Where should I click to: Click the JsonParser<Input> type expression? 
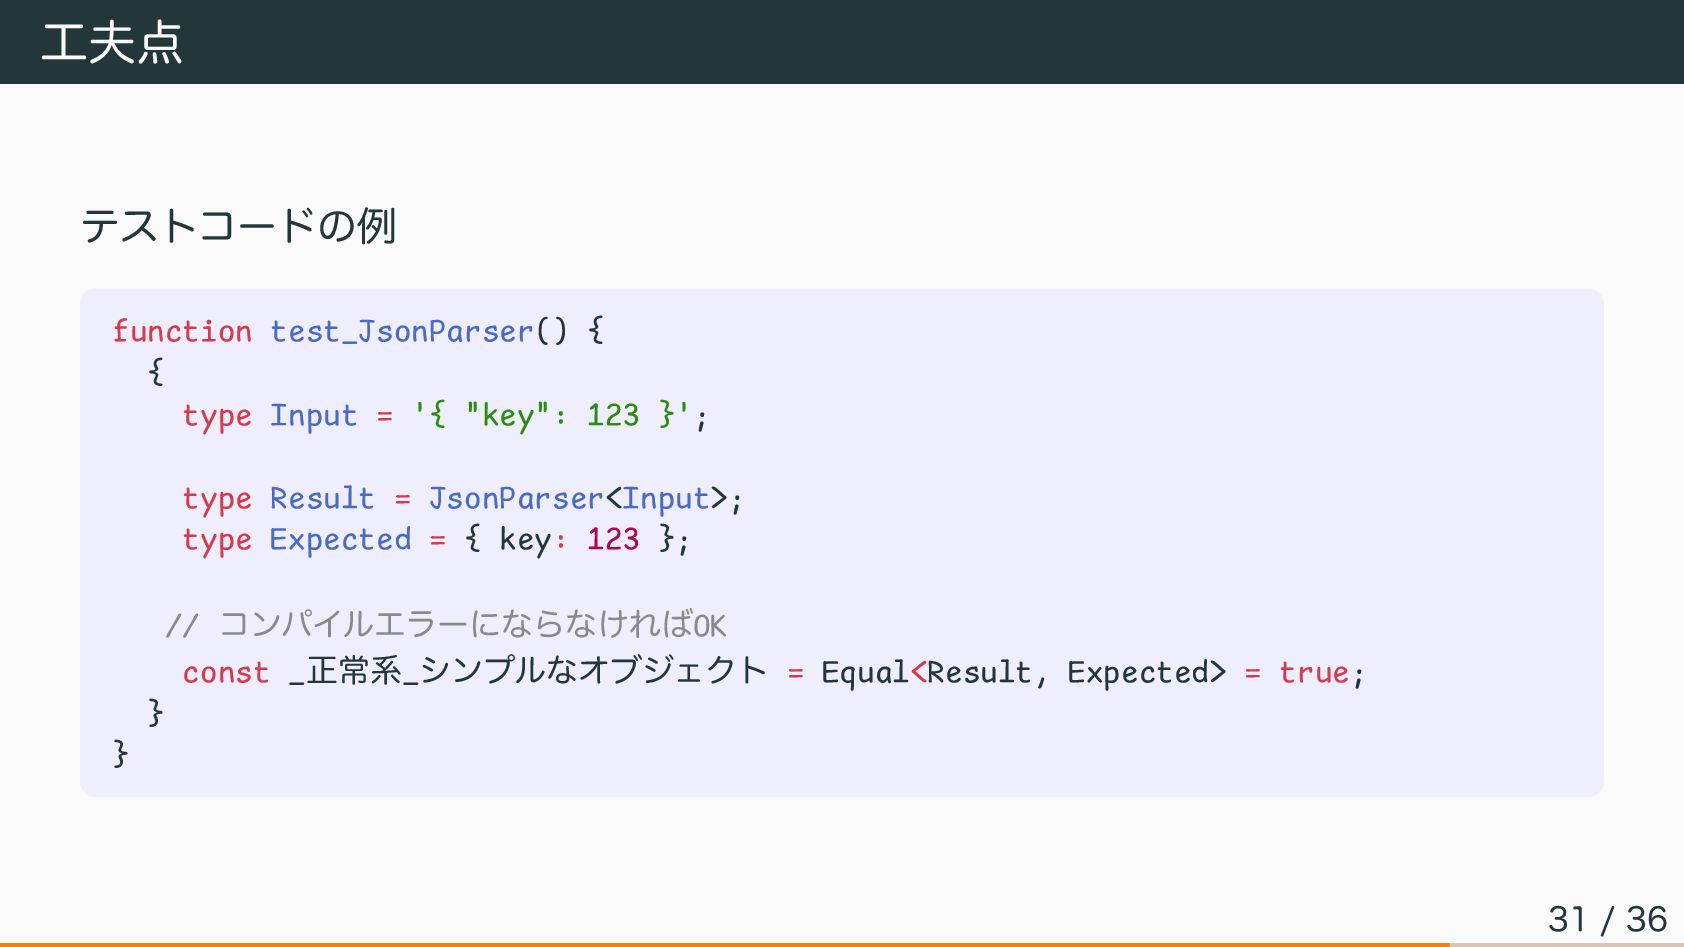coord(578,498)
